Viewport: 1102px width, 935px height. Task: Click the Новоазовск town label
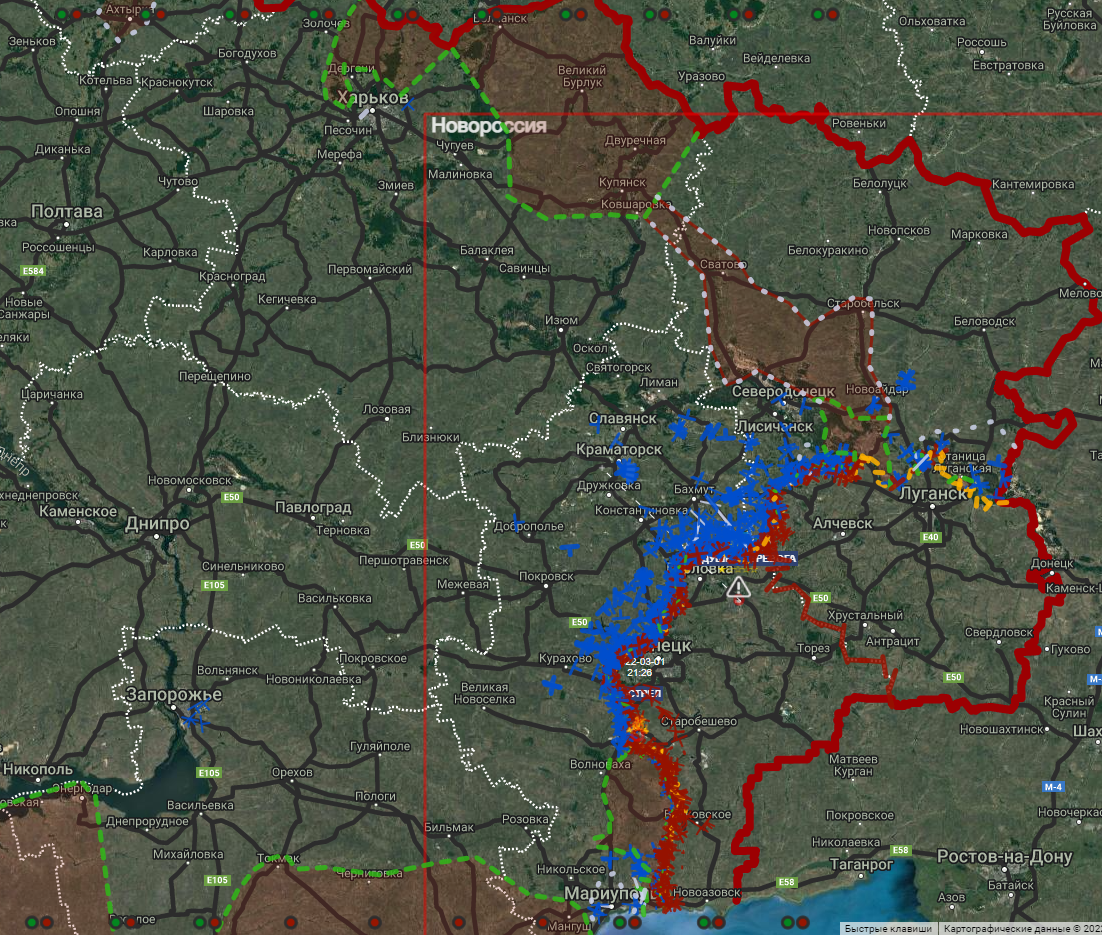click(706, 892)
